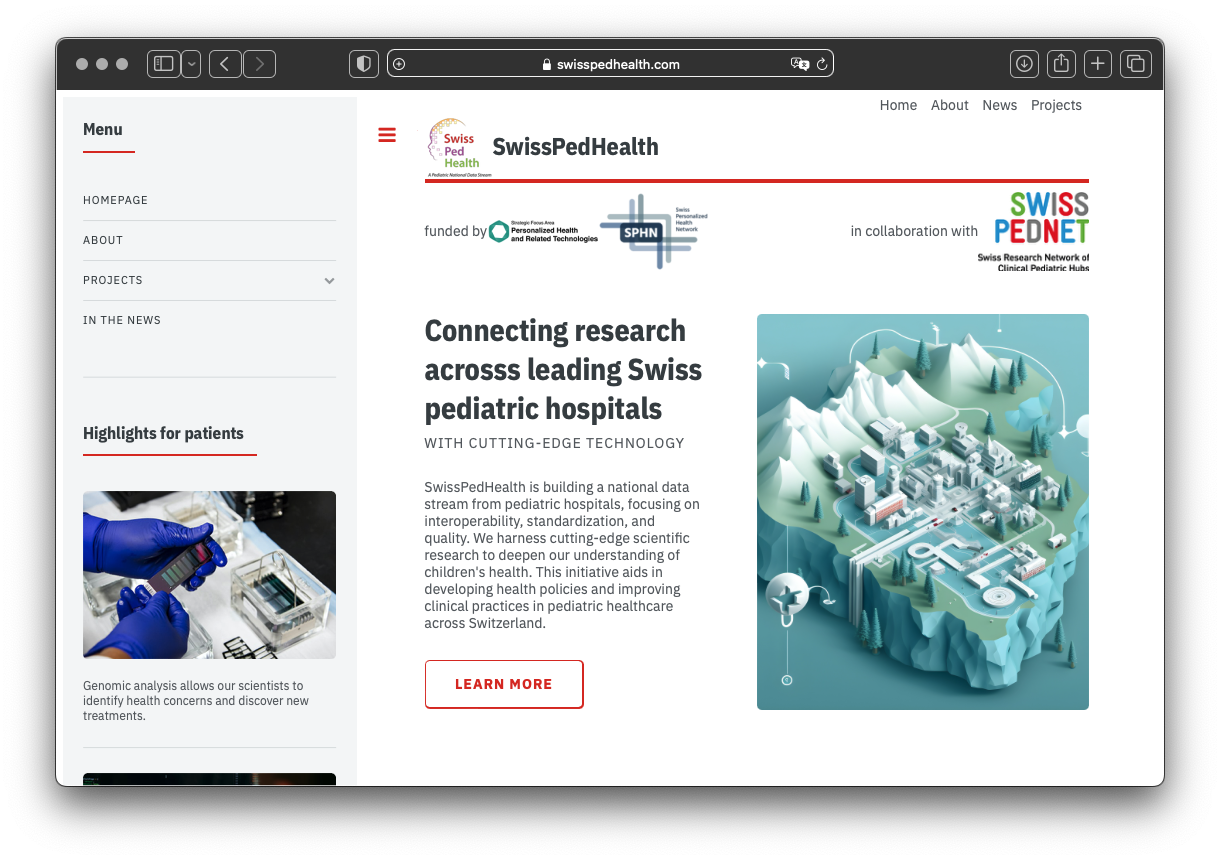Click the translate page icon
Screen dimensions: 1220x860
pos(799,64)
